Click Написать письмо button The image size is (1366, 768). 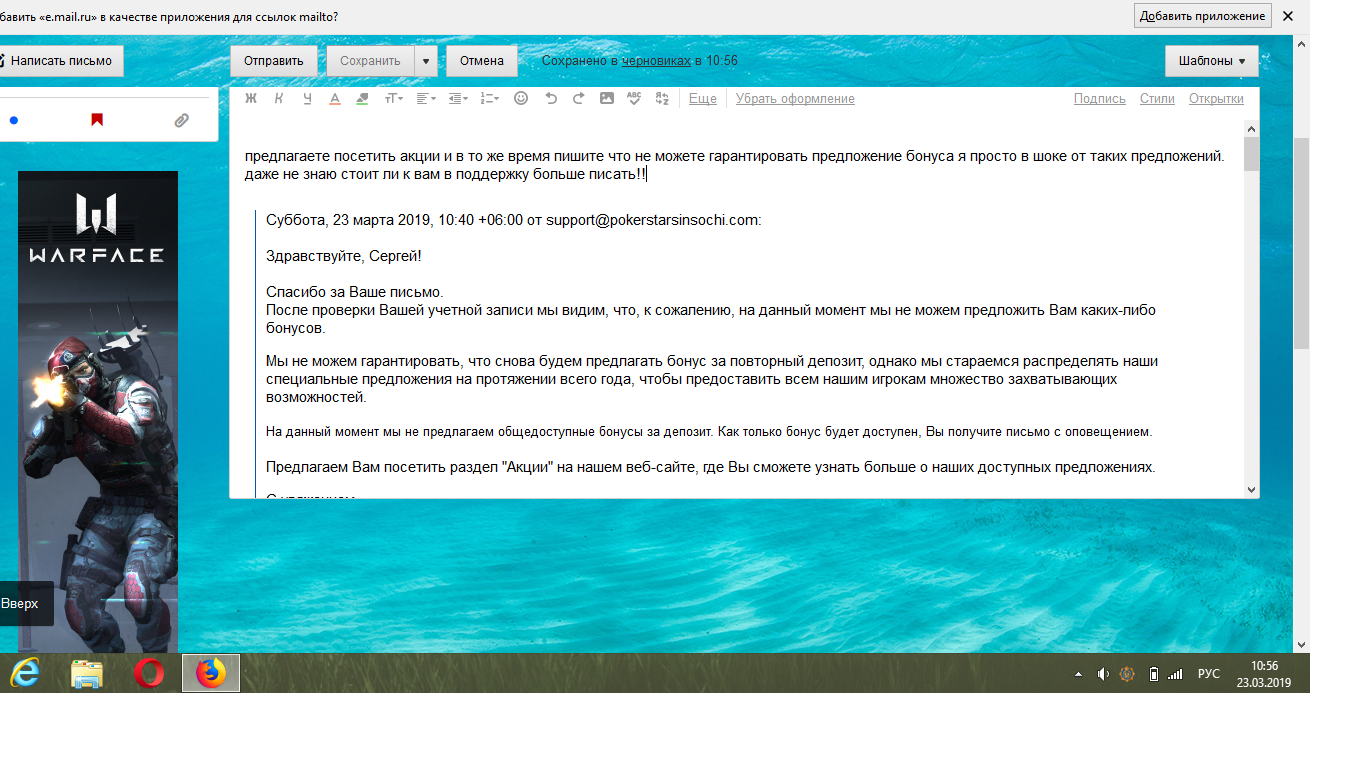(60, 61)
